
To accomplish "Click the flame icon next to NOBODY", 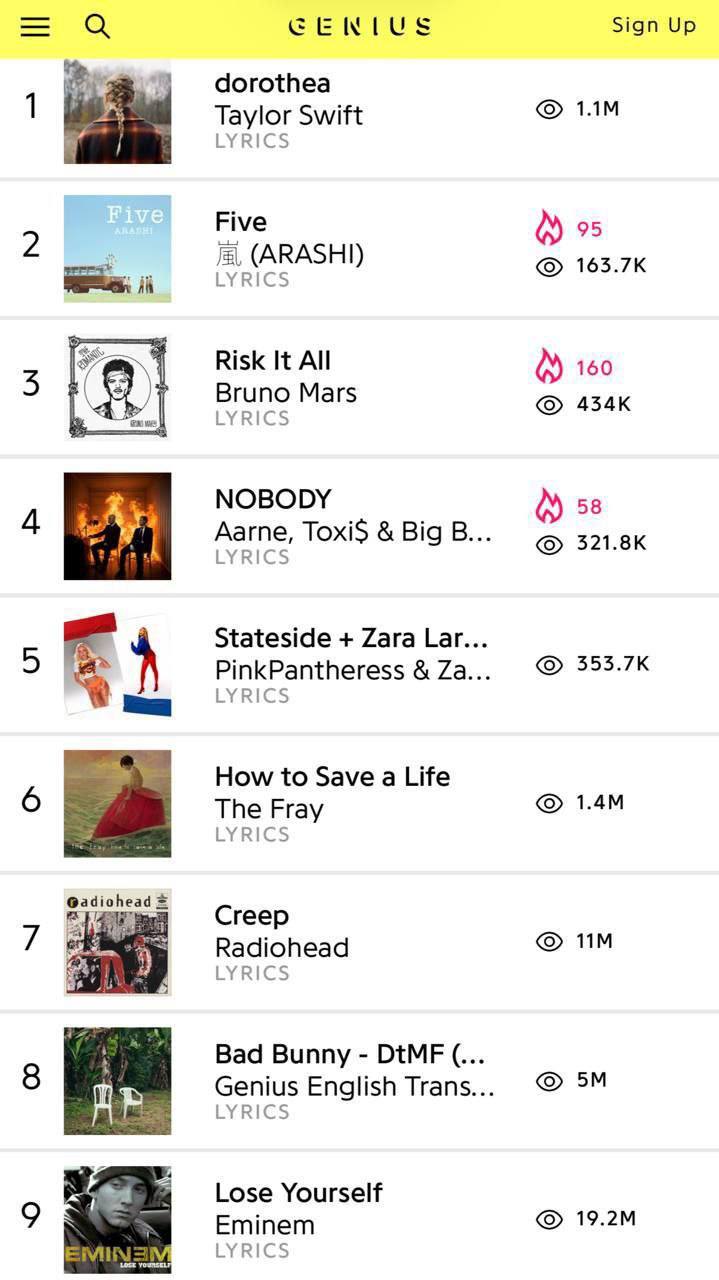I will (549, 506).
